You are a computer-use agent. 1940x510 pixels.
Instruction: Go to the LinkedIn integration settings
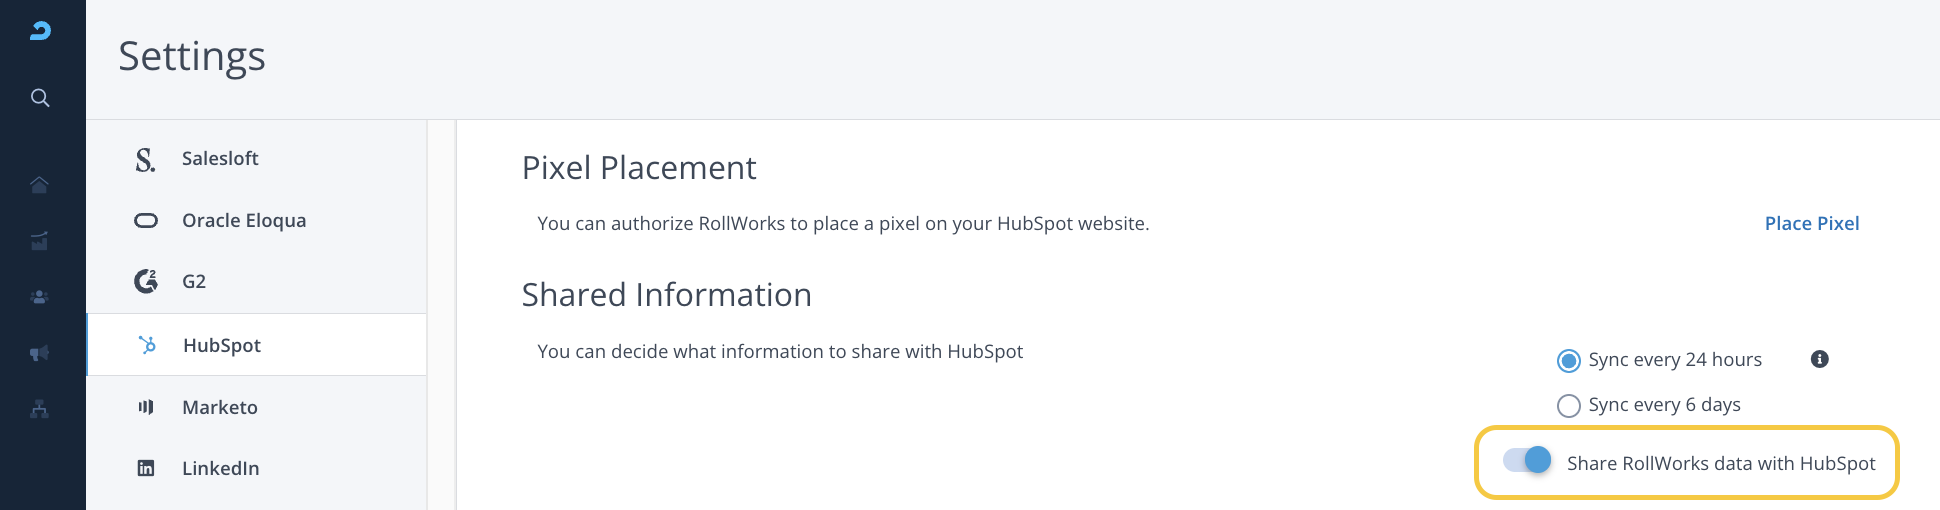point(220,468)
